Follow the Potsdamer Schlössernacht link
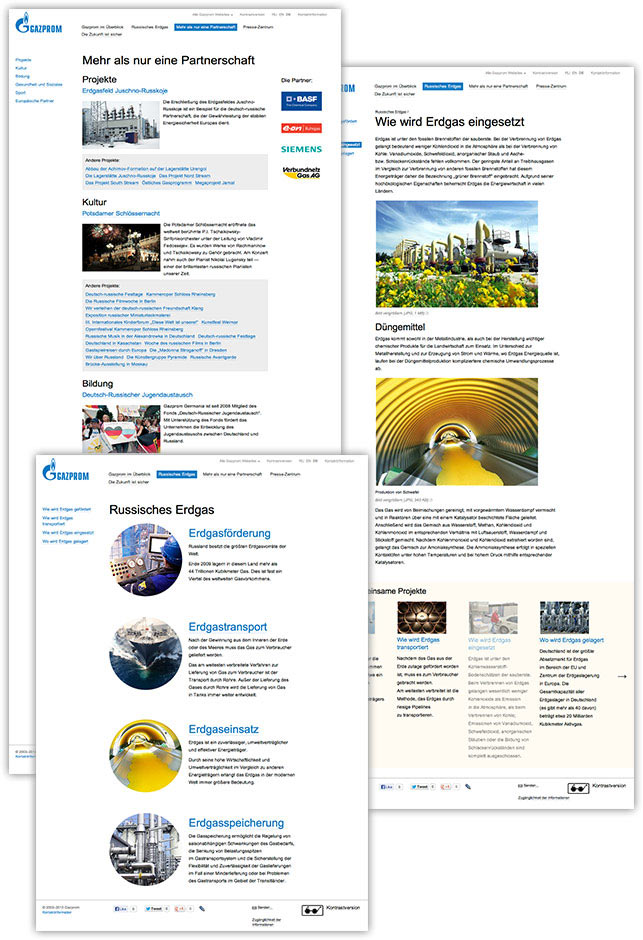This screenshot has height=940, width=643. (123, 214)
